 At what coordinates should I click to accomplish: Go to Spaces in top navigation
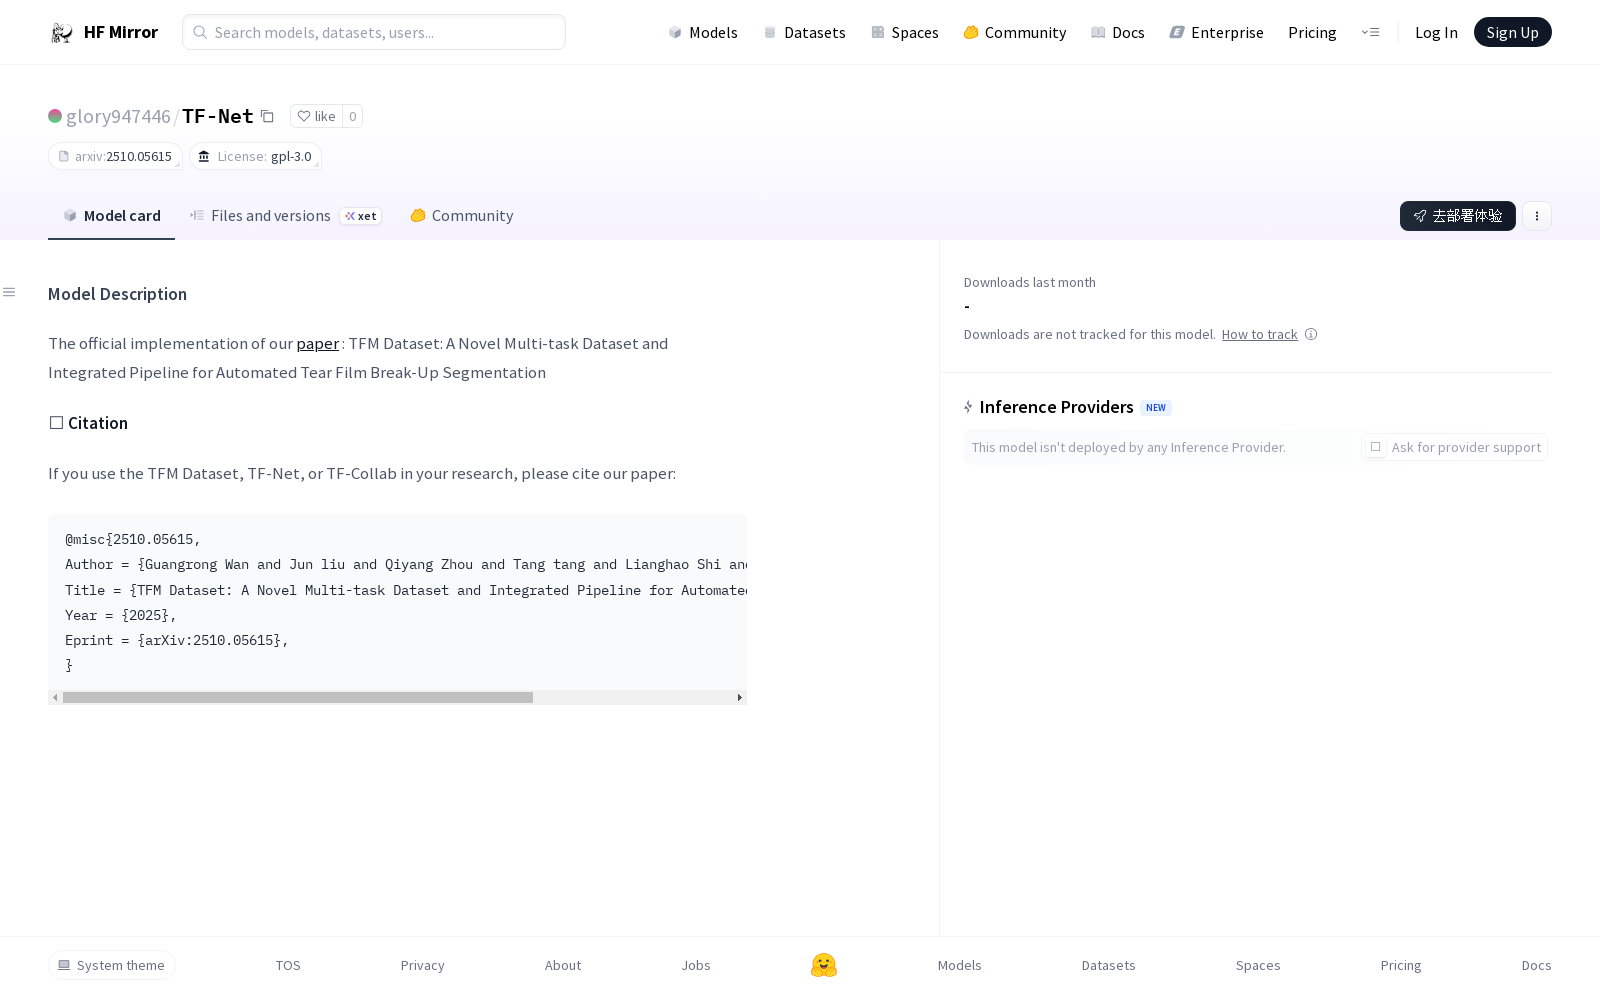tap(905, 32)
